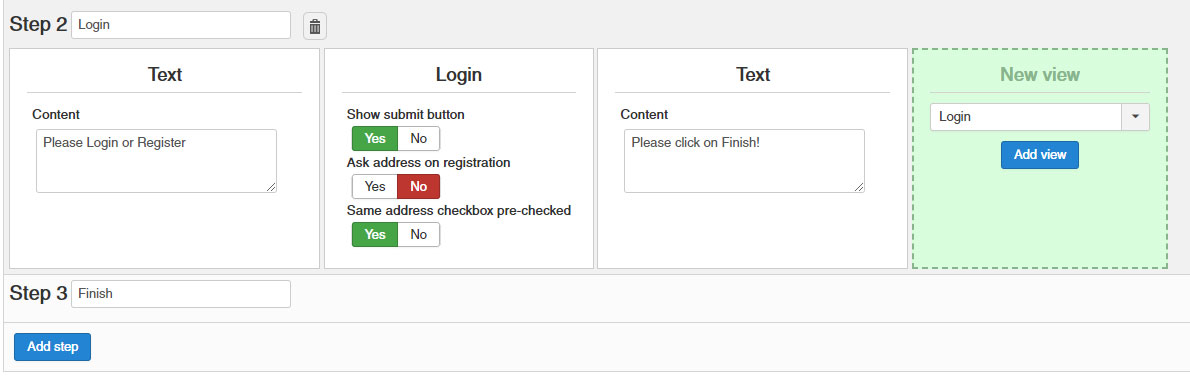Focus the Step 3 name field containing Finish
Screen dimensions: 1190x378
[181, 294]
